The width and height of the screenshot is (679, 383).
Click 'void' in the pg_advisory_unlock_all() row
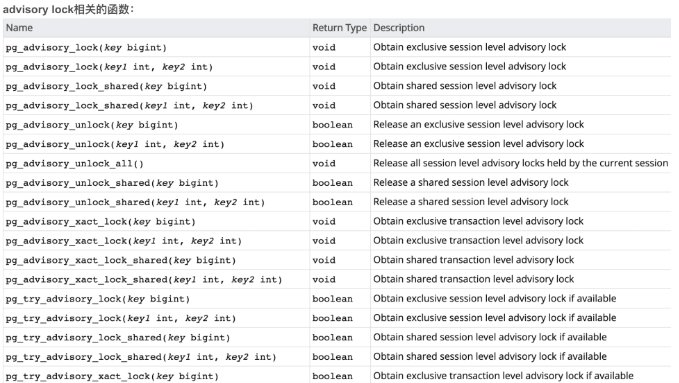[x=324, y=164]
